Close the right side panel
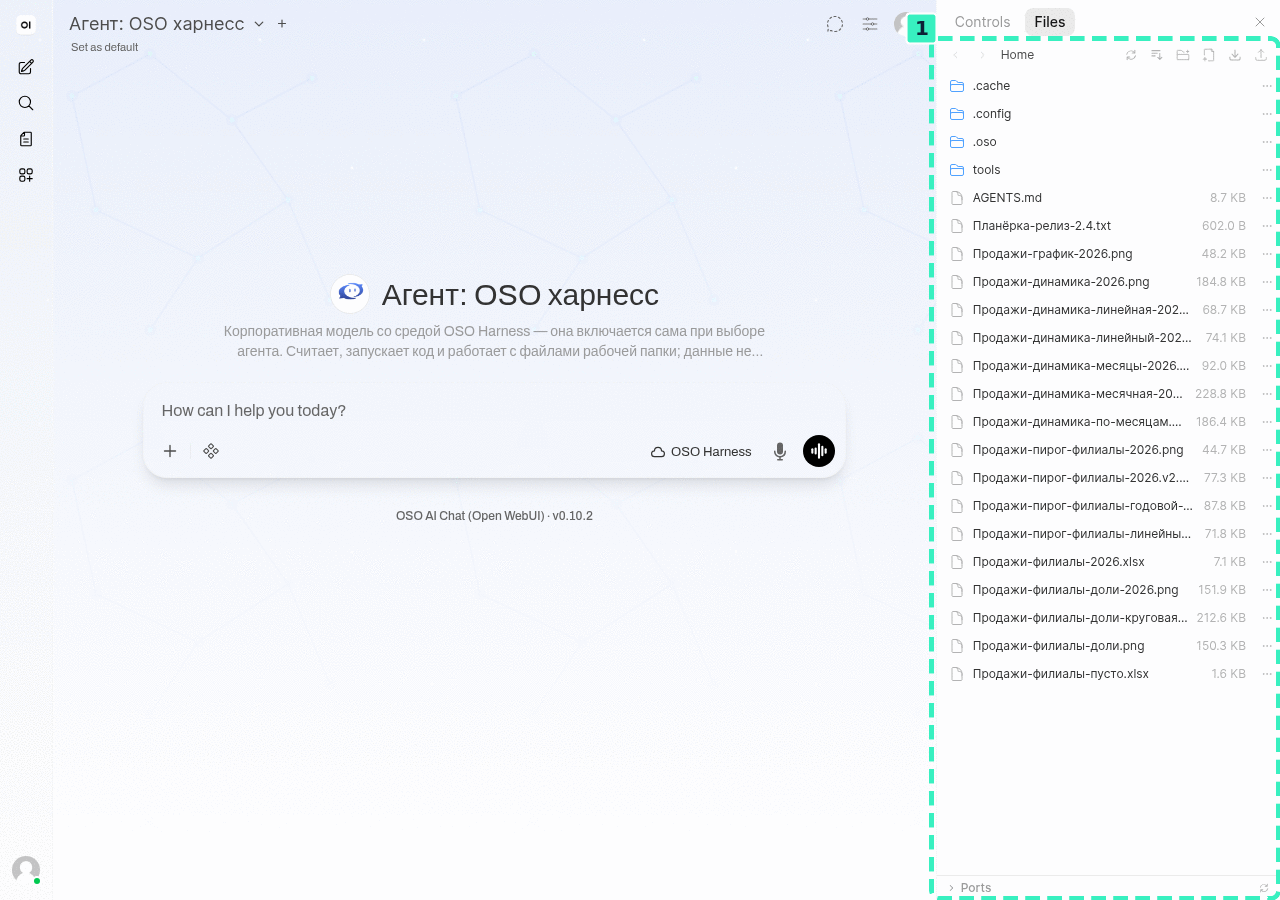Screen dimensions: 1280x900 [1260, 22]
